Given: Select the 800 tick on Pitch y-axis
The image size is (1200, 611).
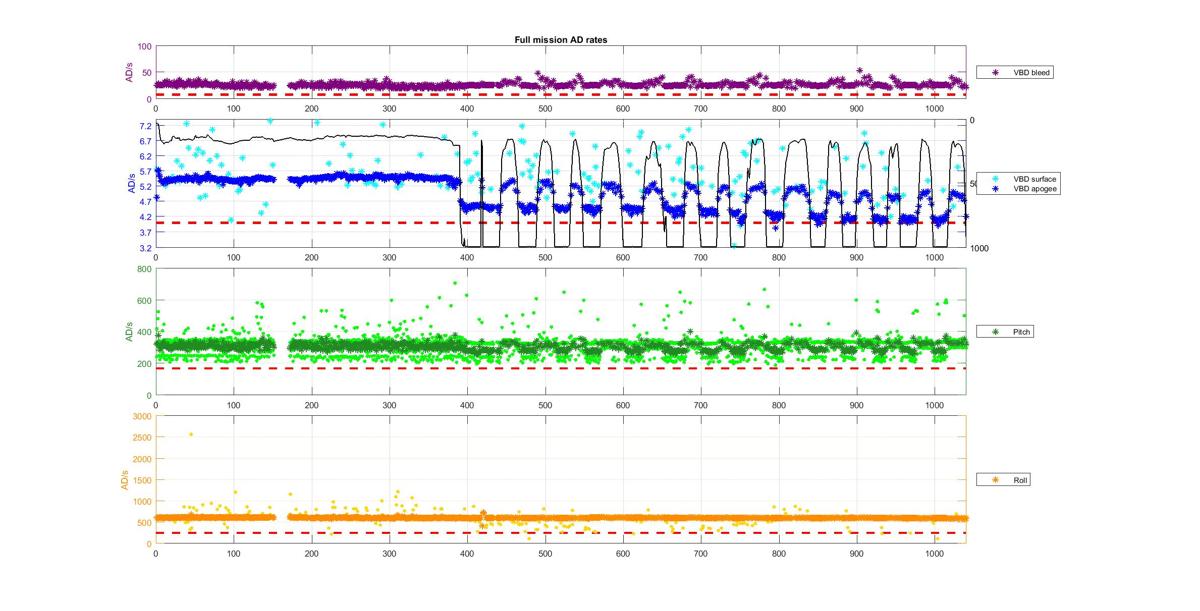Looking at the screenshot, I should [144, 269].
